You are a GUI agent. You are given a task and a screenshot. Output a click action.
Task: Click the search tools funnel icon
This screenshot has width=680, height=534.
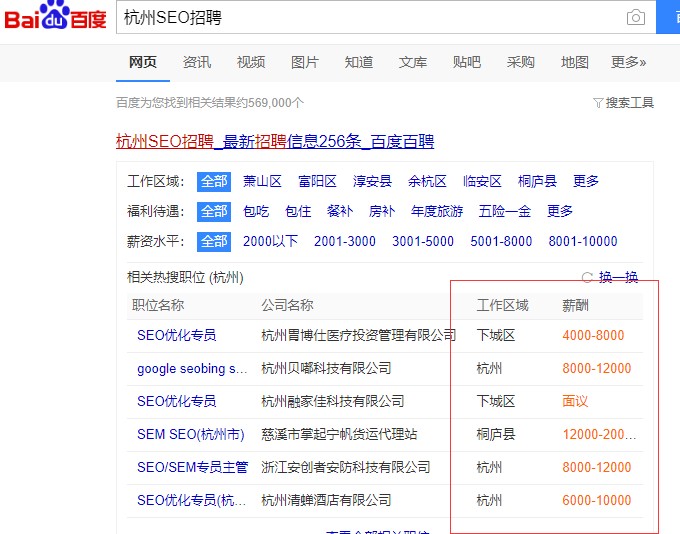(x=598, y=103)
